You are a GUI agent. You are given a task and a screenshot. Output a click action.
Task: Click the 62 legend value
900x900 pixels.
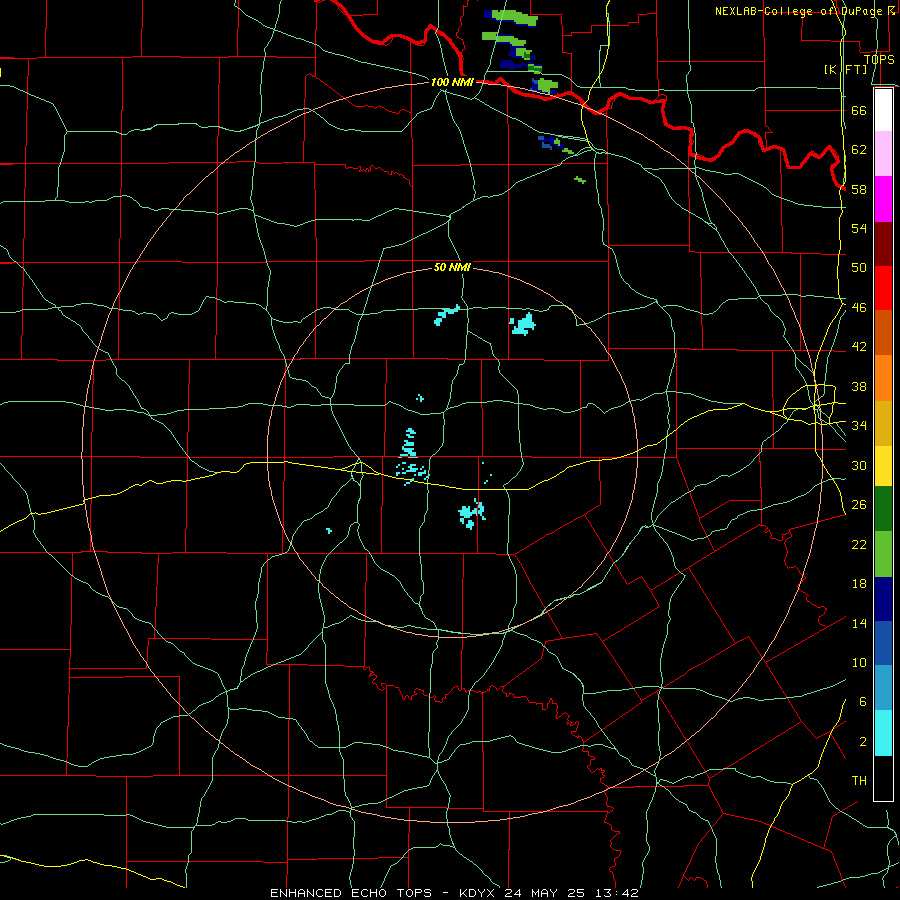(859, 150)
